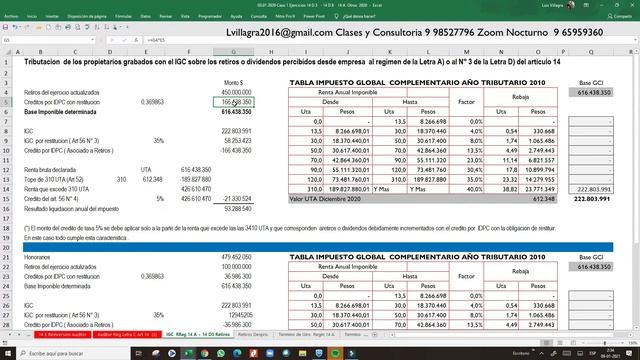Click into the formula bar
Image resolution: width=640 pixels, height=360 pixels.
[x=388, y=40]
